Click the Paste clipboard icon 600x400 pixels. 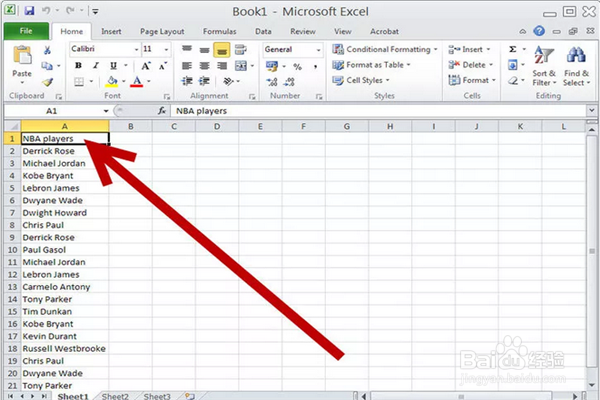(x=22, y=56)
